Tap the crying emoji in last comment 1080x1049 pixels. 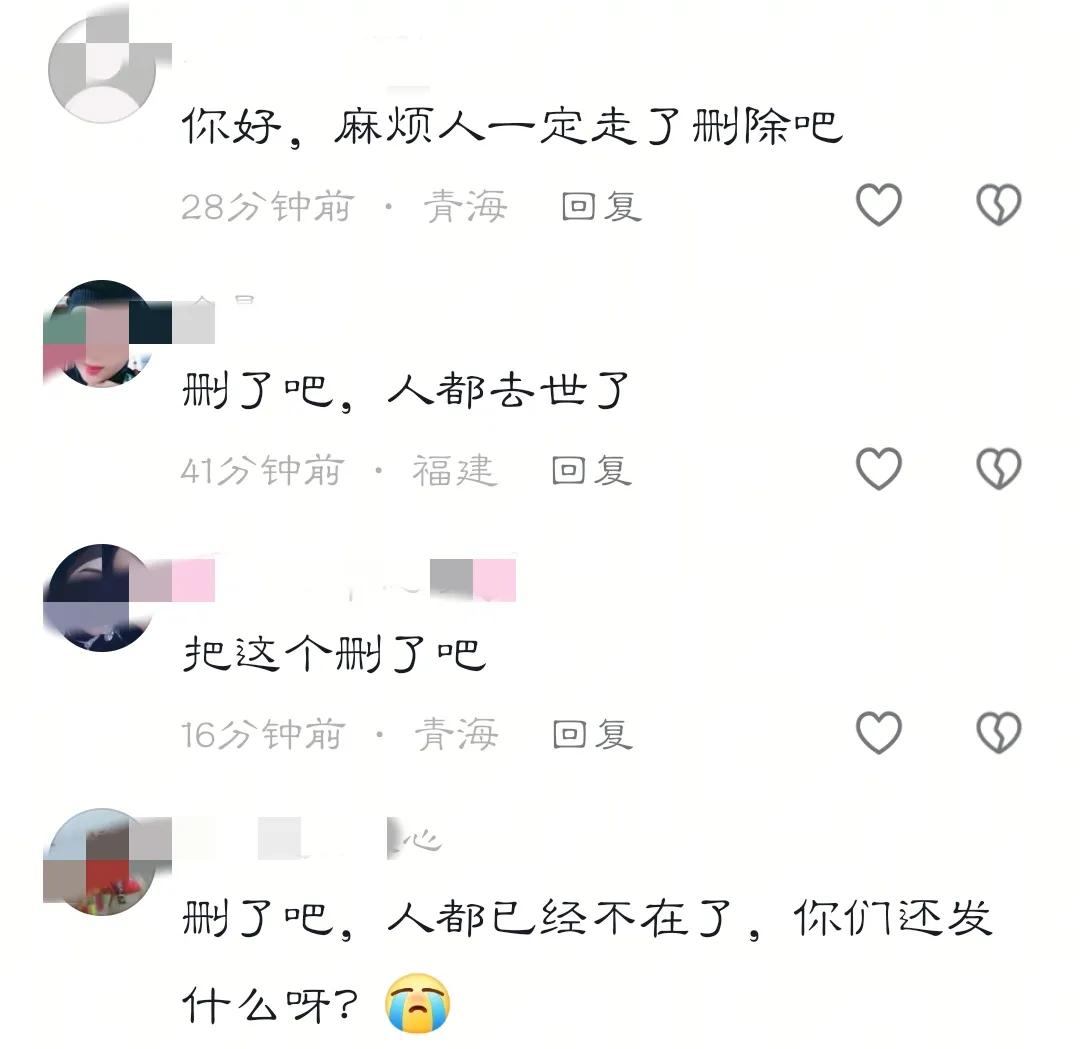tap(417, 1003)
